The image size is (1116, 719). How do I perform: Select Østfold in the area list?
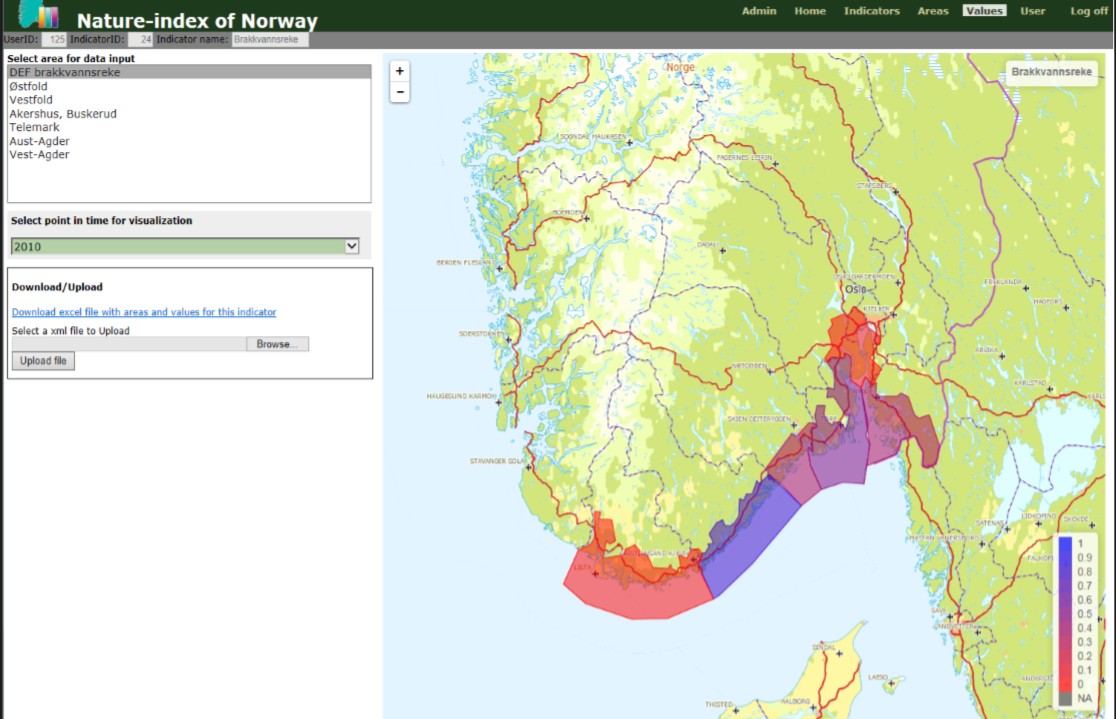(x=28, y=87)
